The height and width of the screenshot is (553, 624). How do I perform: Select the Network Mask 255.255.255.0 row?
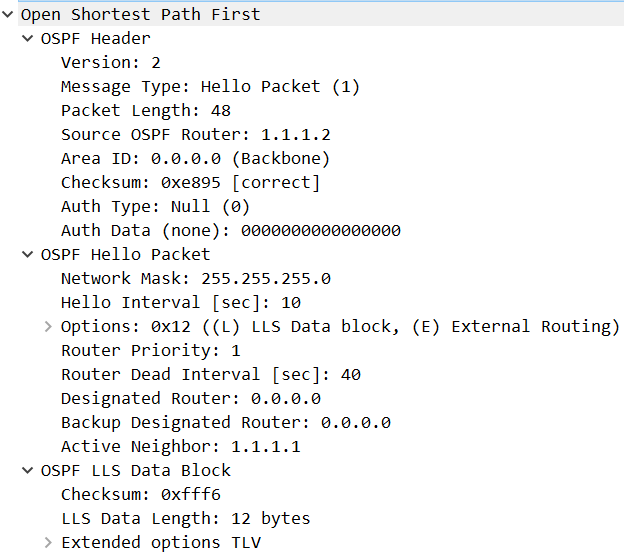tap(195, 278)
